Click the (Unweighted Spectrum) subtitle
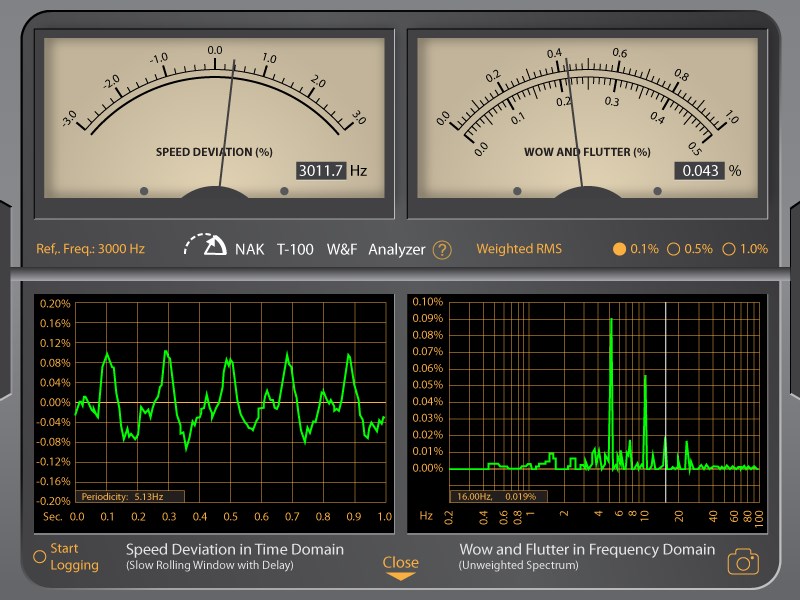 pyautogui.click(x=518, y=565)
